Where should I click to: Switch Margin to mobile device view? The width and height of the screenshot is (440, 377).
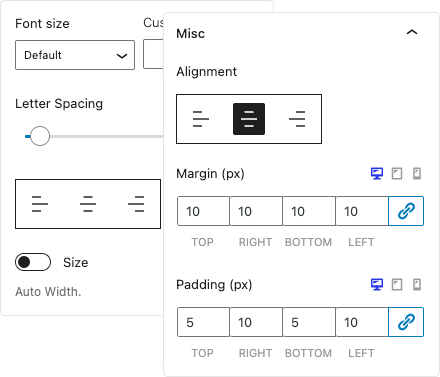pyautogui.click(x=417, y=173)
